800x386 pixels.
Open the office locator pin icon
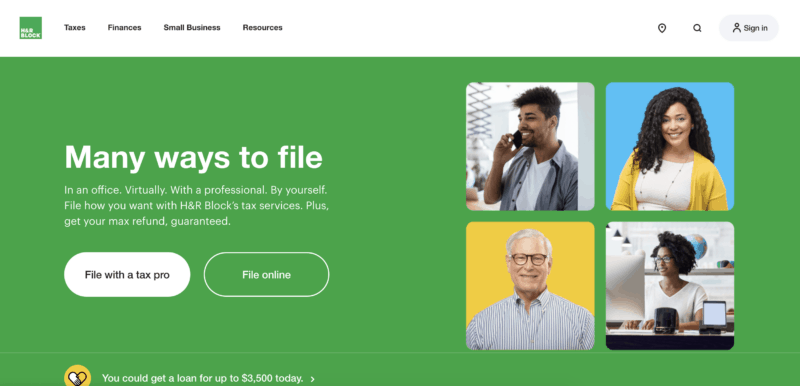pos(662,28)
